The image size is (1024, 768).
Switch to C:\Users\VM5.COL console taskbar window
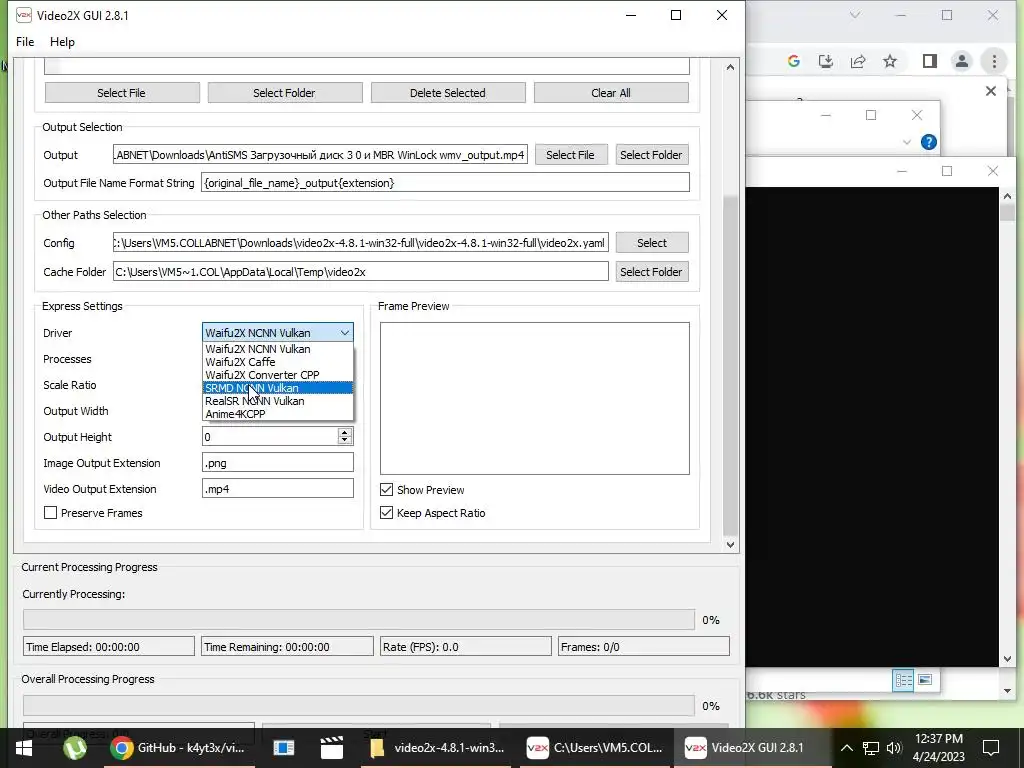pos(594,748)
